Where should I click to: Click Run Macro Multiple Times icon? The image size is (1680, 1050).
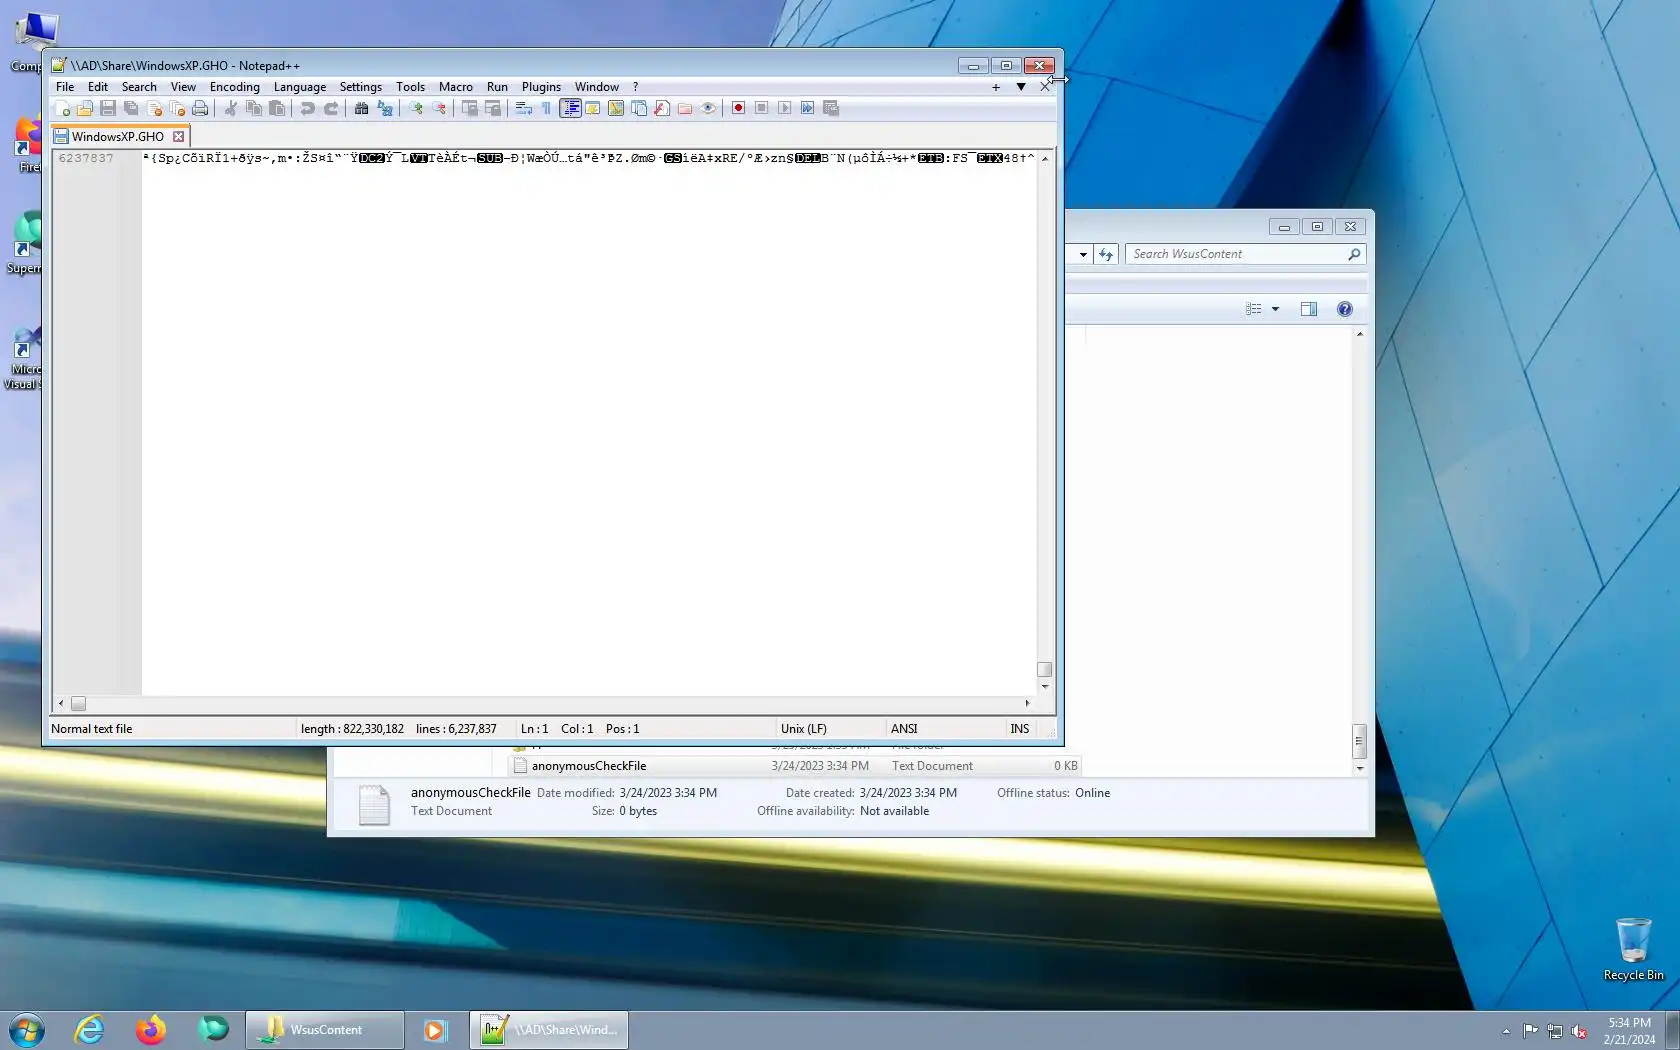[807, 108]
